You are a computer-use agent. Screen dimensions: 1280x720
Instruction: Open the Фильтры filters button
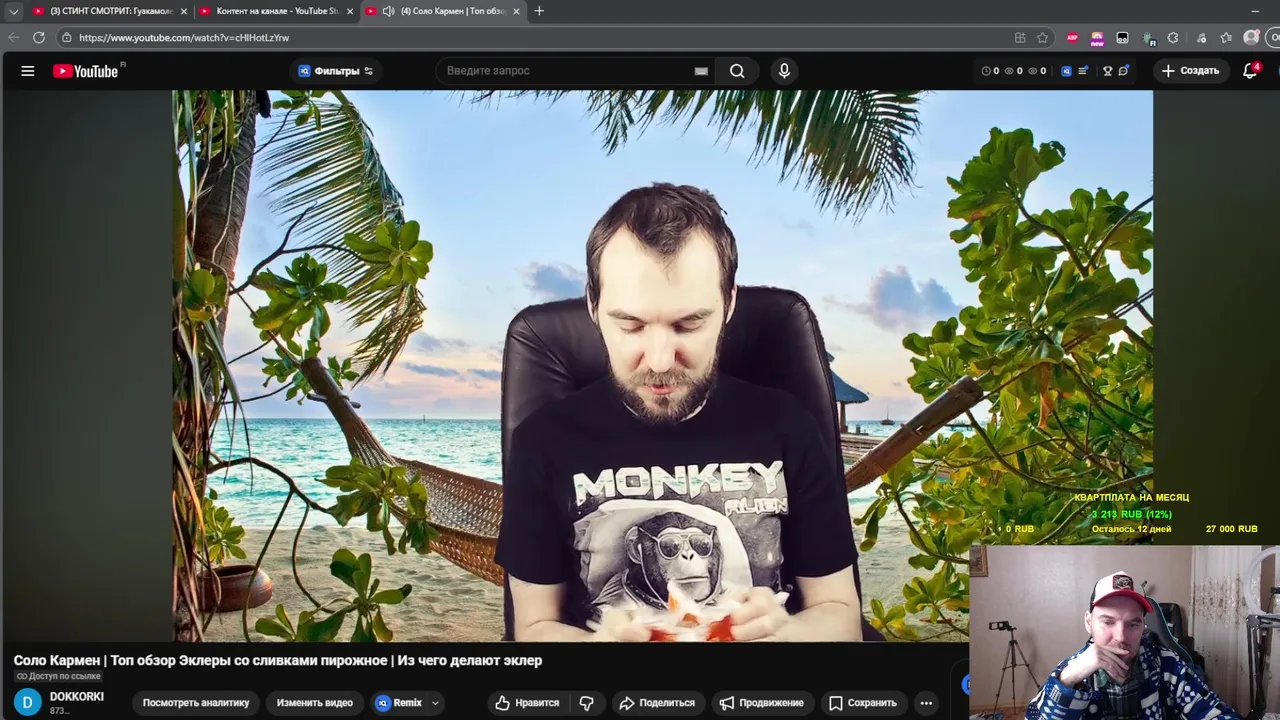pos(336,71)
